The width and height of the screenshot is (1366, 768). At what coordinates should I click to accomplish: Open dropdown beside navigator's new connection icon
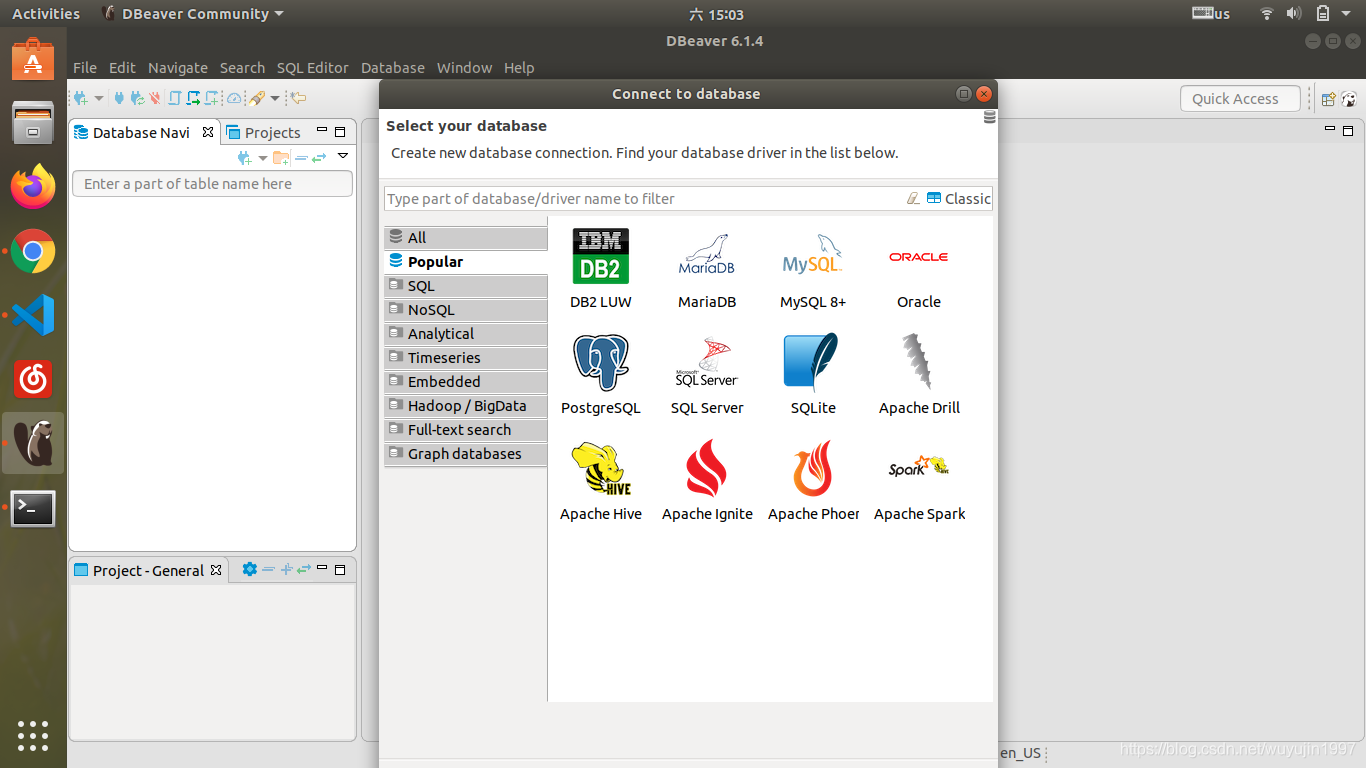pos(263,157)
